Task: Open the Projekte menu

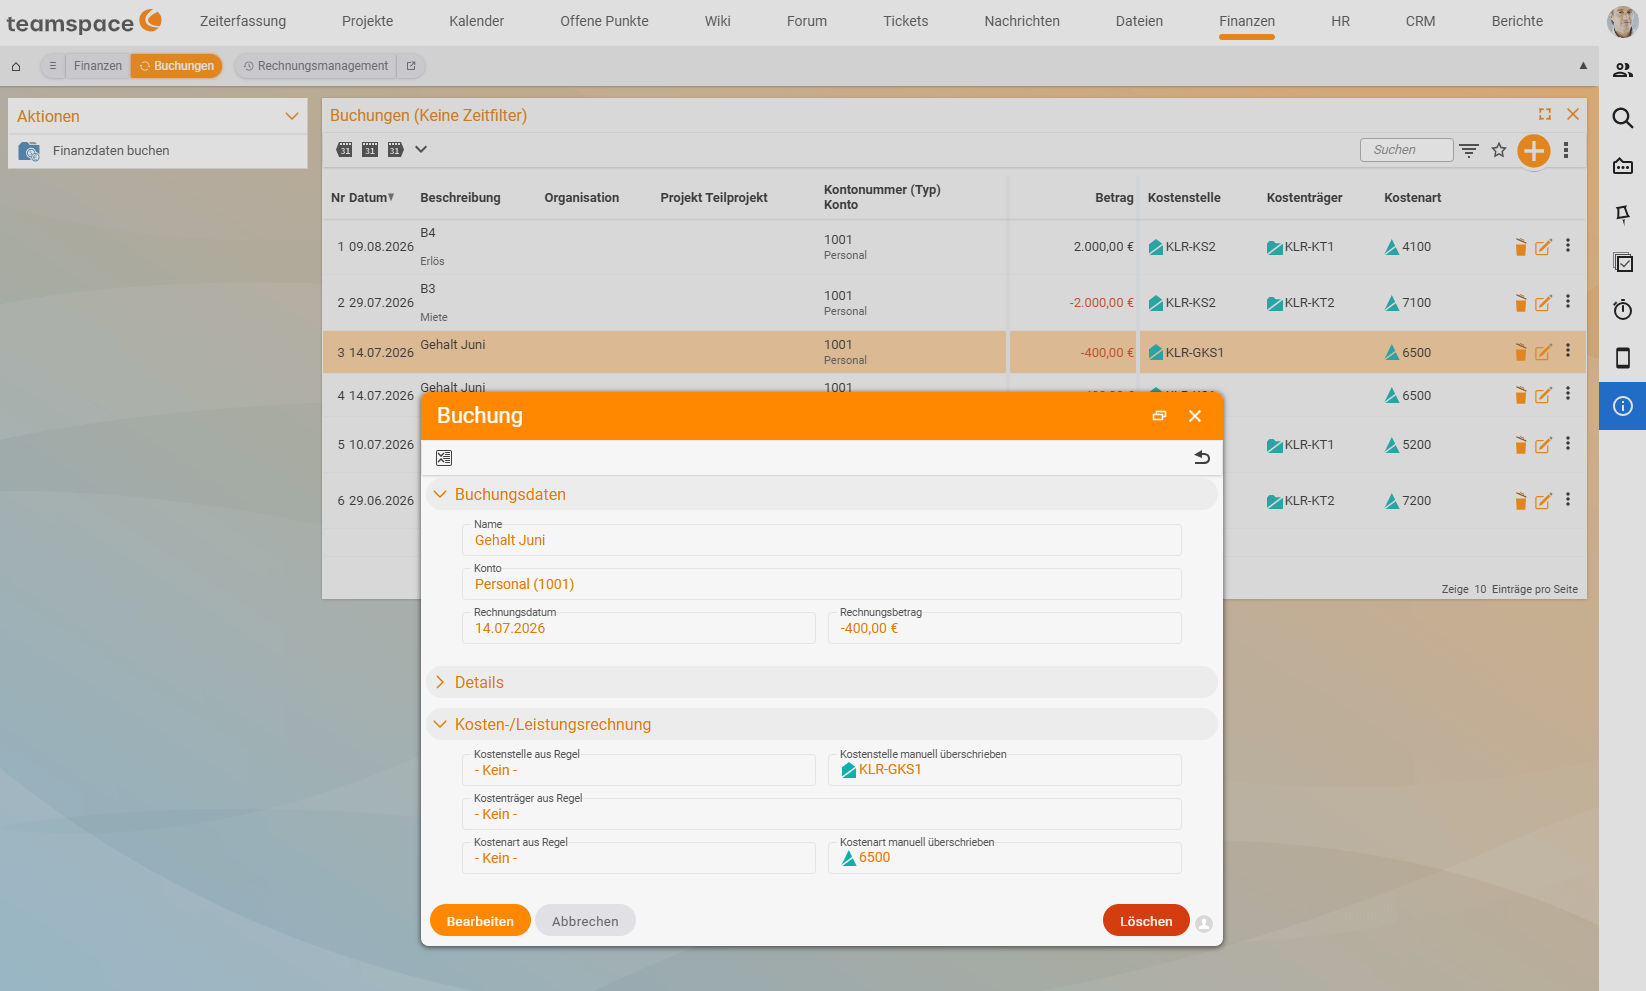Action: pos(368,21)
